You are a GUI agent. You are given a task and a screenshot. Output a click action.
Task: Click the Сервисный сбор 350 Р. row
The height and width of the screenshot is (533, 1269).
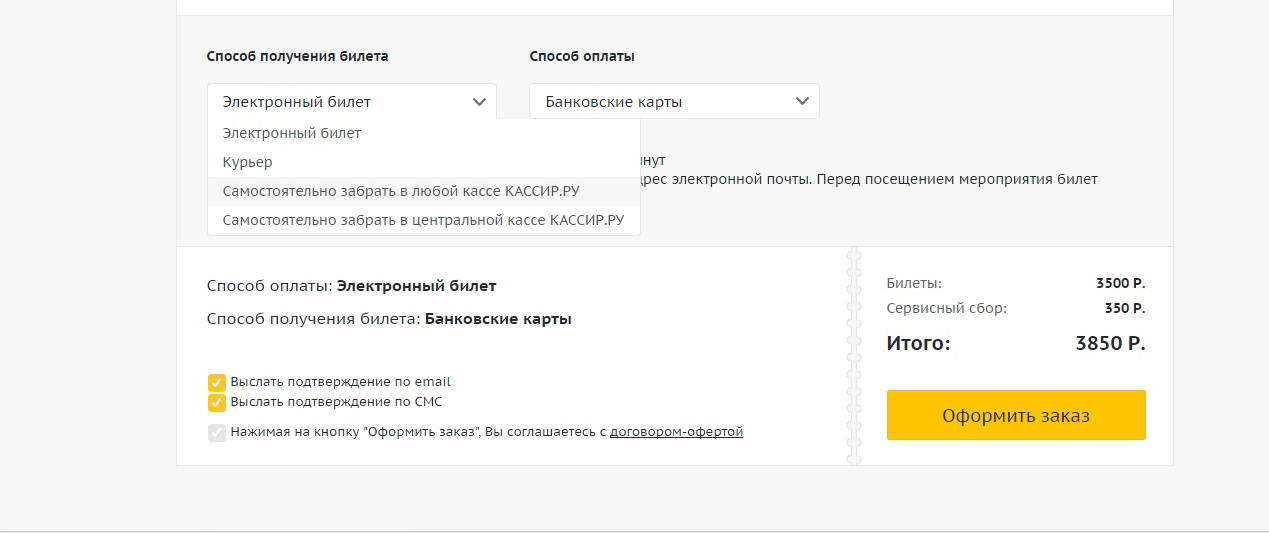tap(1016, 308)
